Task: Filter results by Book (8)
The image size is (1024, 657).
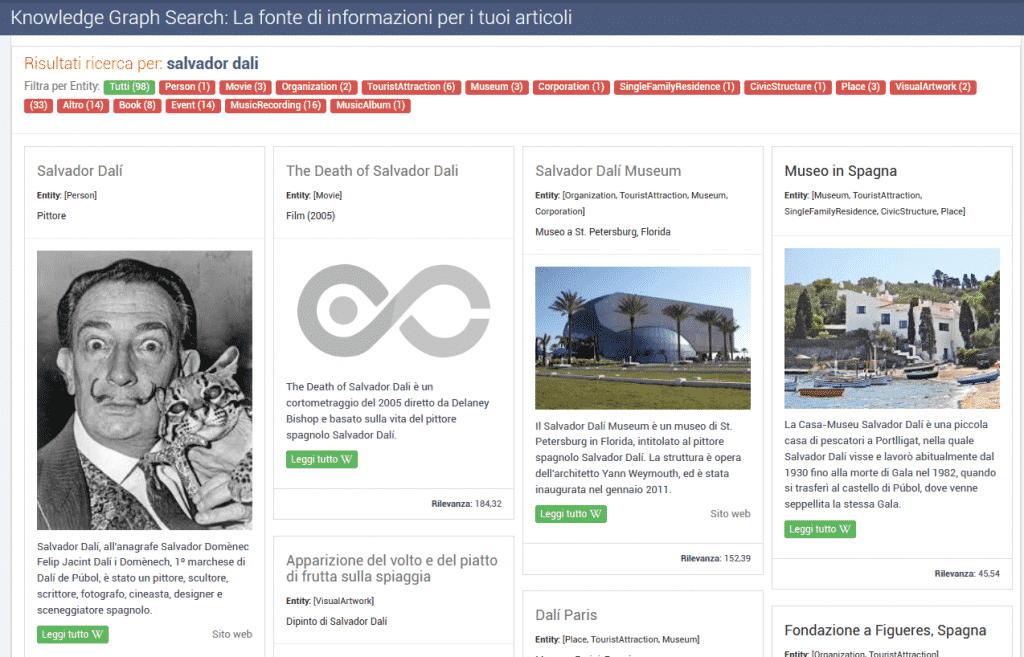Action: tap(137, 105)
